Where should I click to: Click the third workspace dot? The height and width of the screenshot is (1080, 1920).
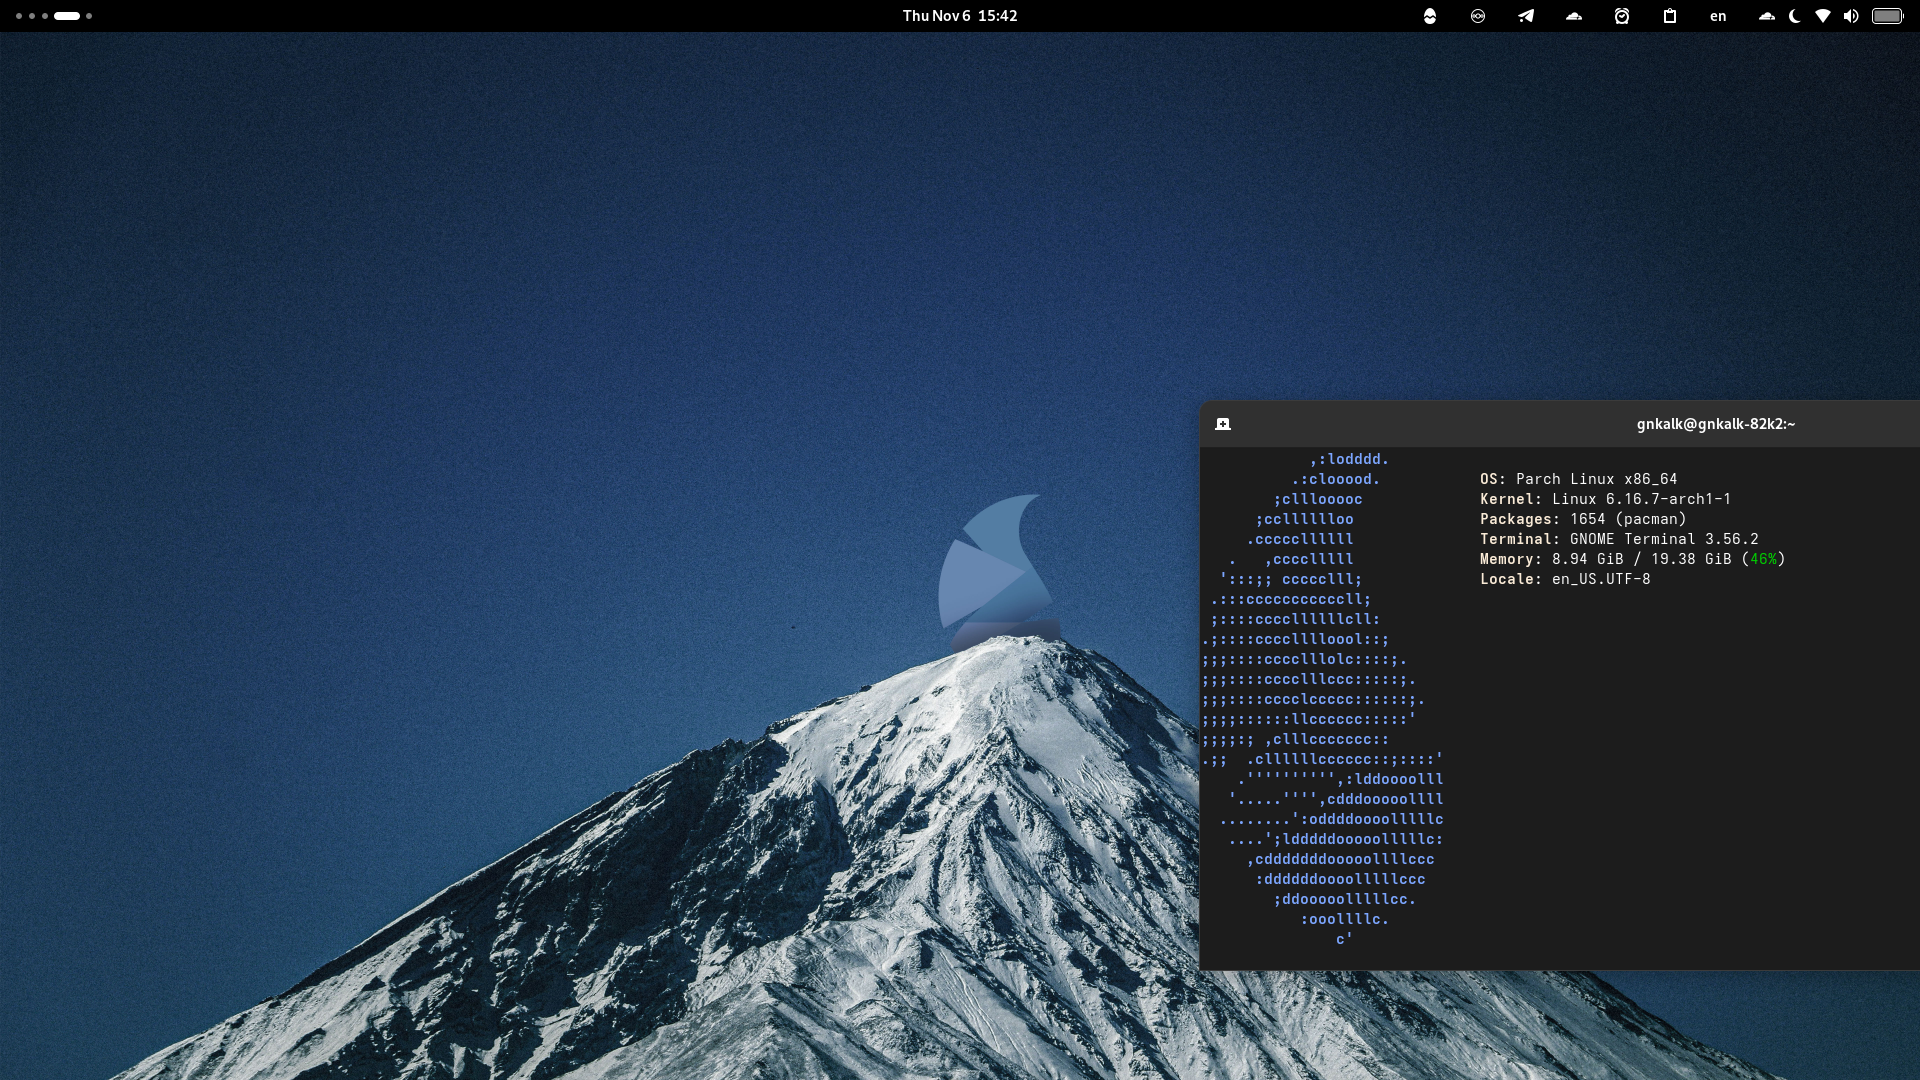45,16
